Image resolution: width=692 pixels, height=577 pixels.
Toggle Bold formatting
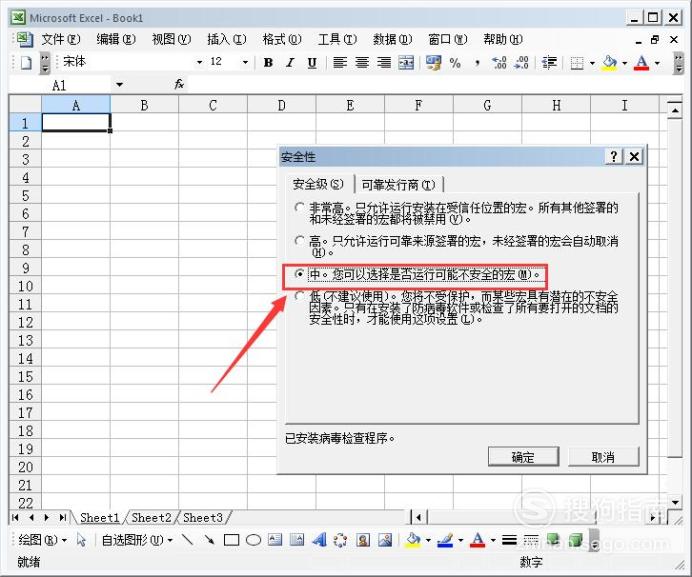pyautogui.click(x=268, y=63)
